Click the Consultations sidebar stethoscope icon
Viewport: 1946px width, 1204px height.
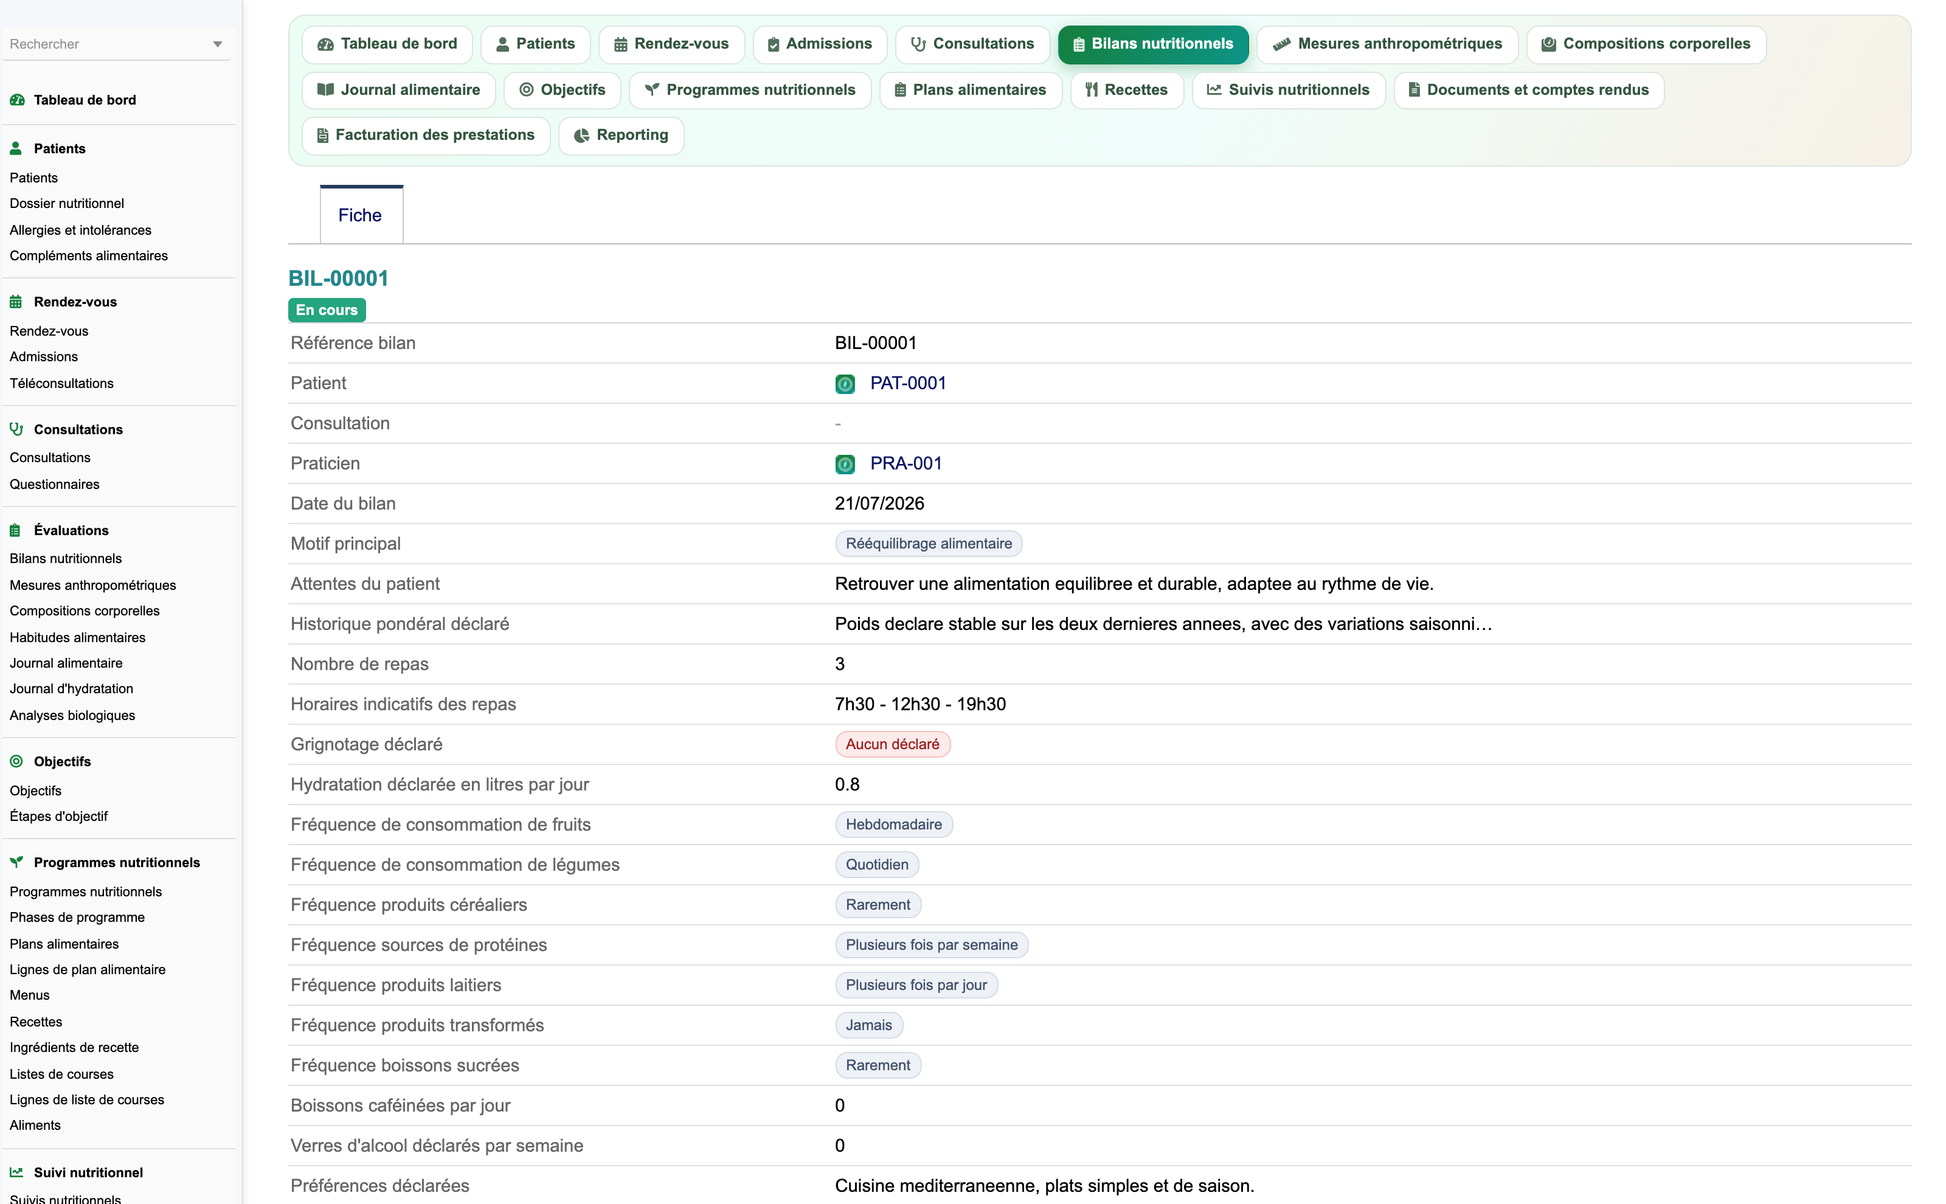(x=16, y=429)
